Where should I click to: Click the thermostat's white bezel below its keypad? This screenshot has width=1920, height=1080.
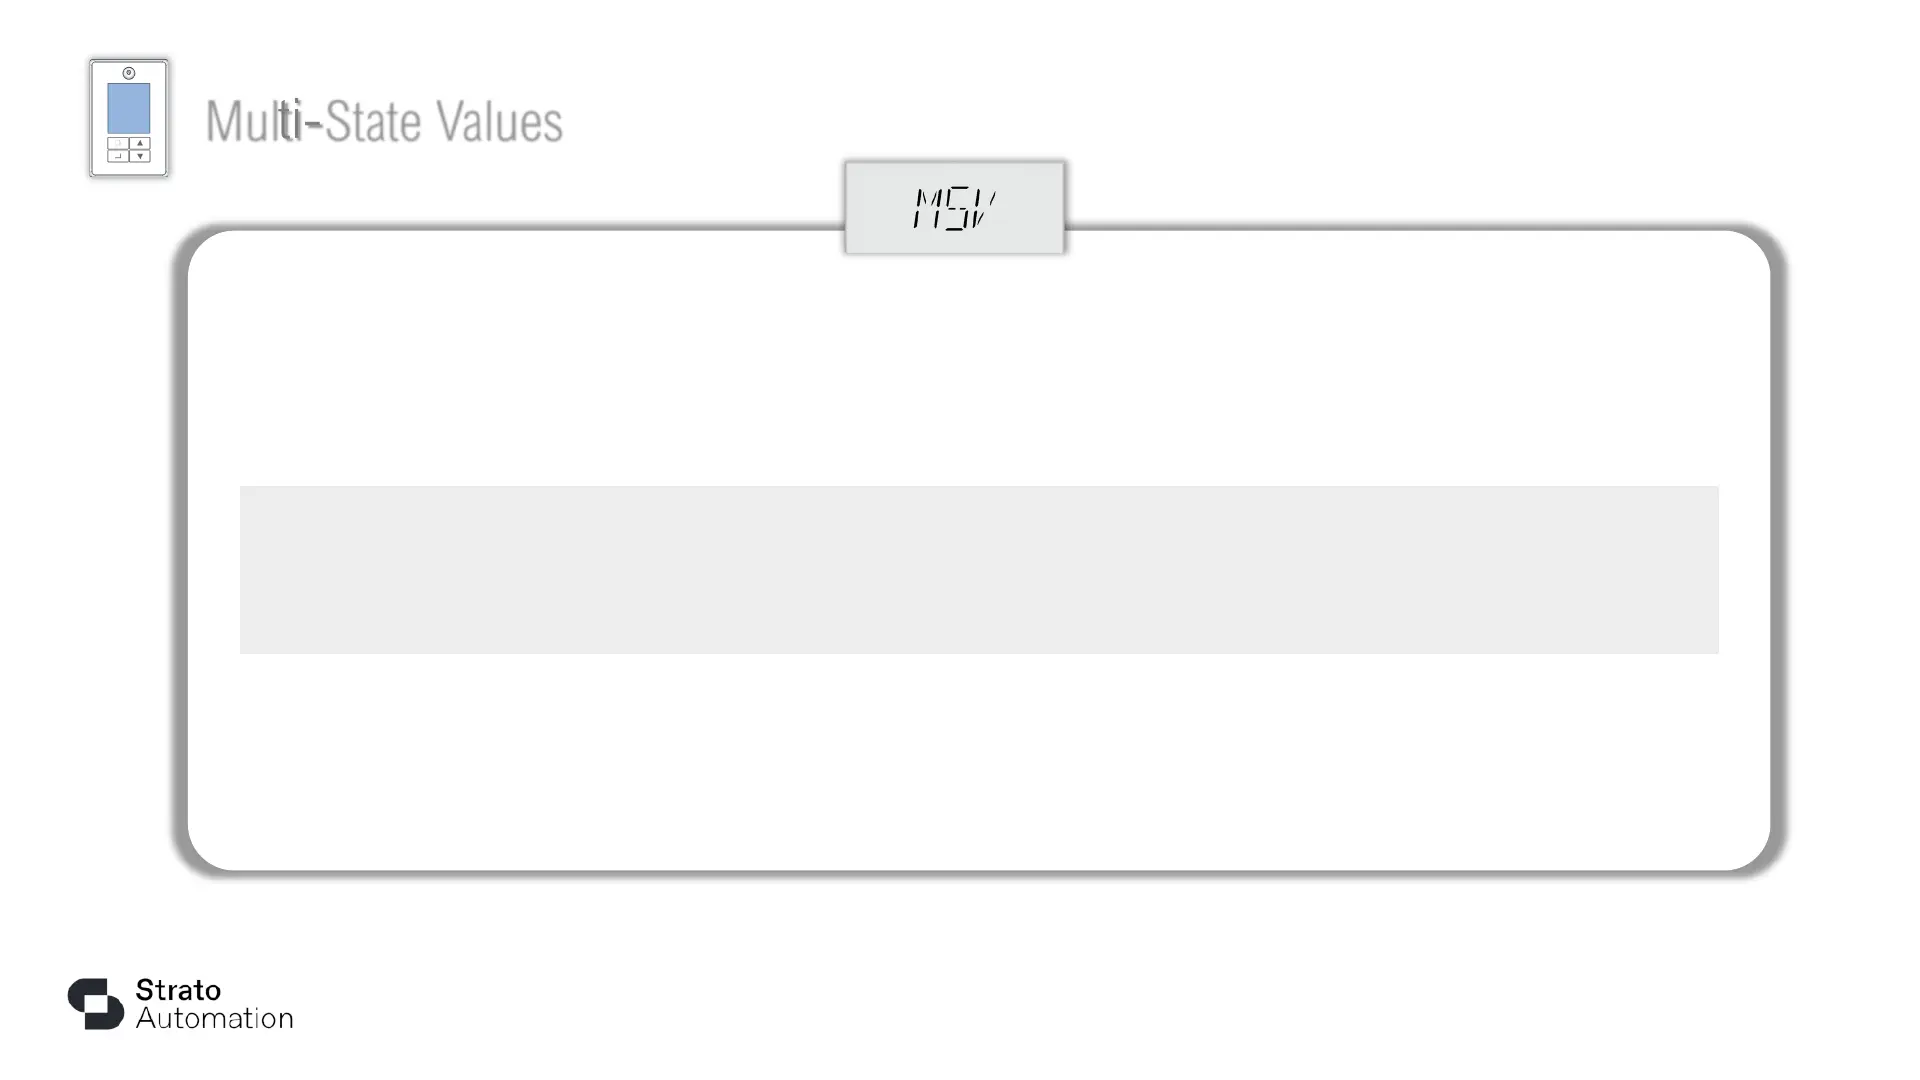pos(128,169)
